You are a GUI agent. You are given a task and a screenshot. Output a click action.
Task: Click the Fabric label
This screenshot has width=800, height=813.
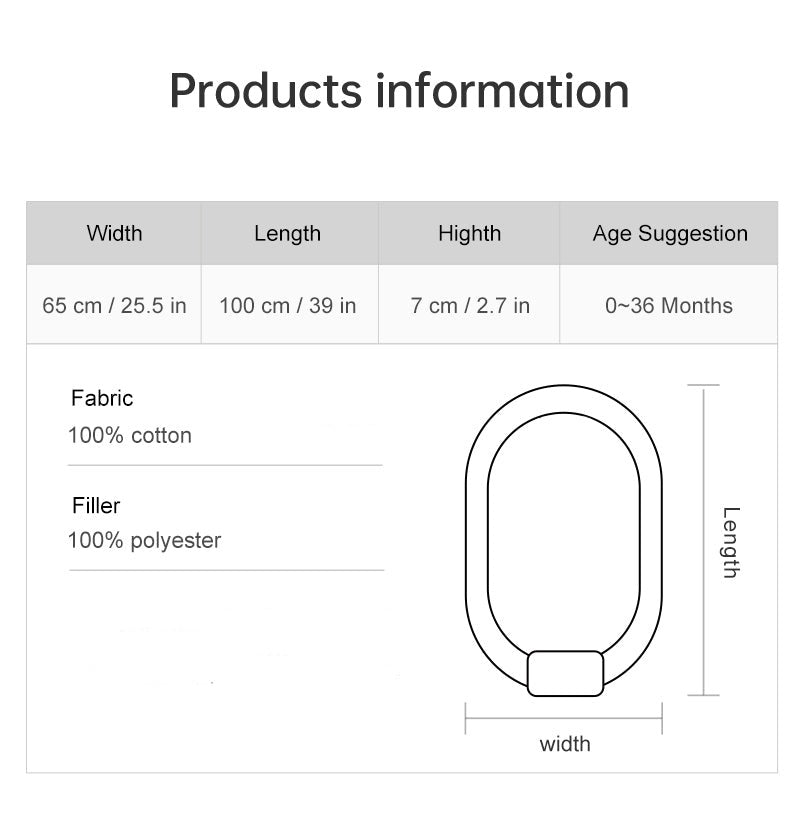102,398
